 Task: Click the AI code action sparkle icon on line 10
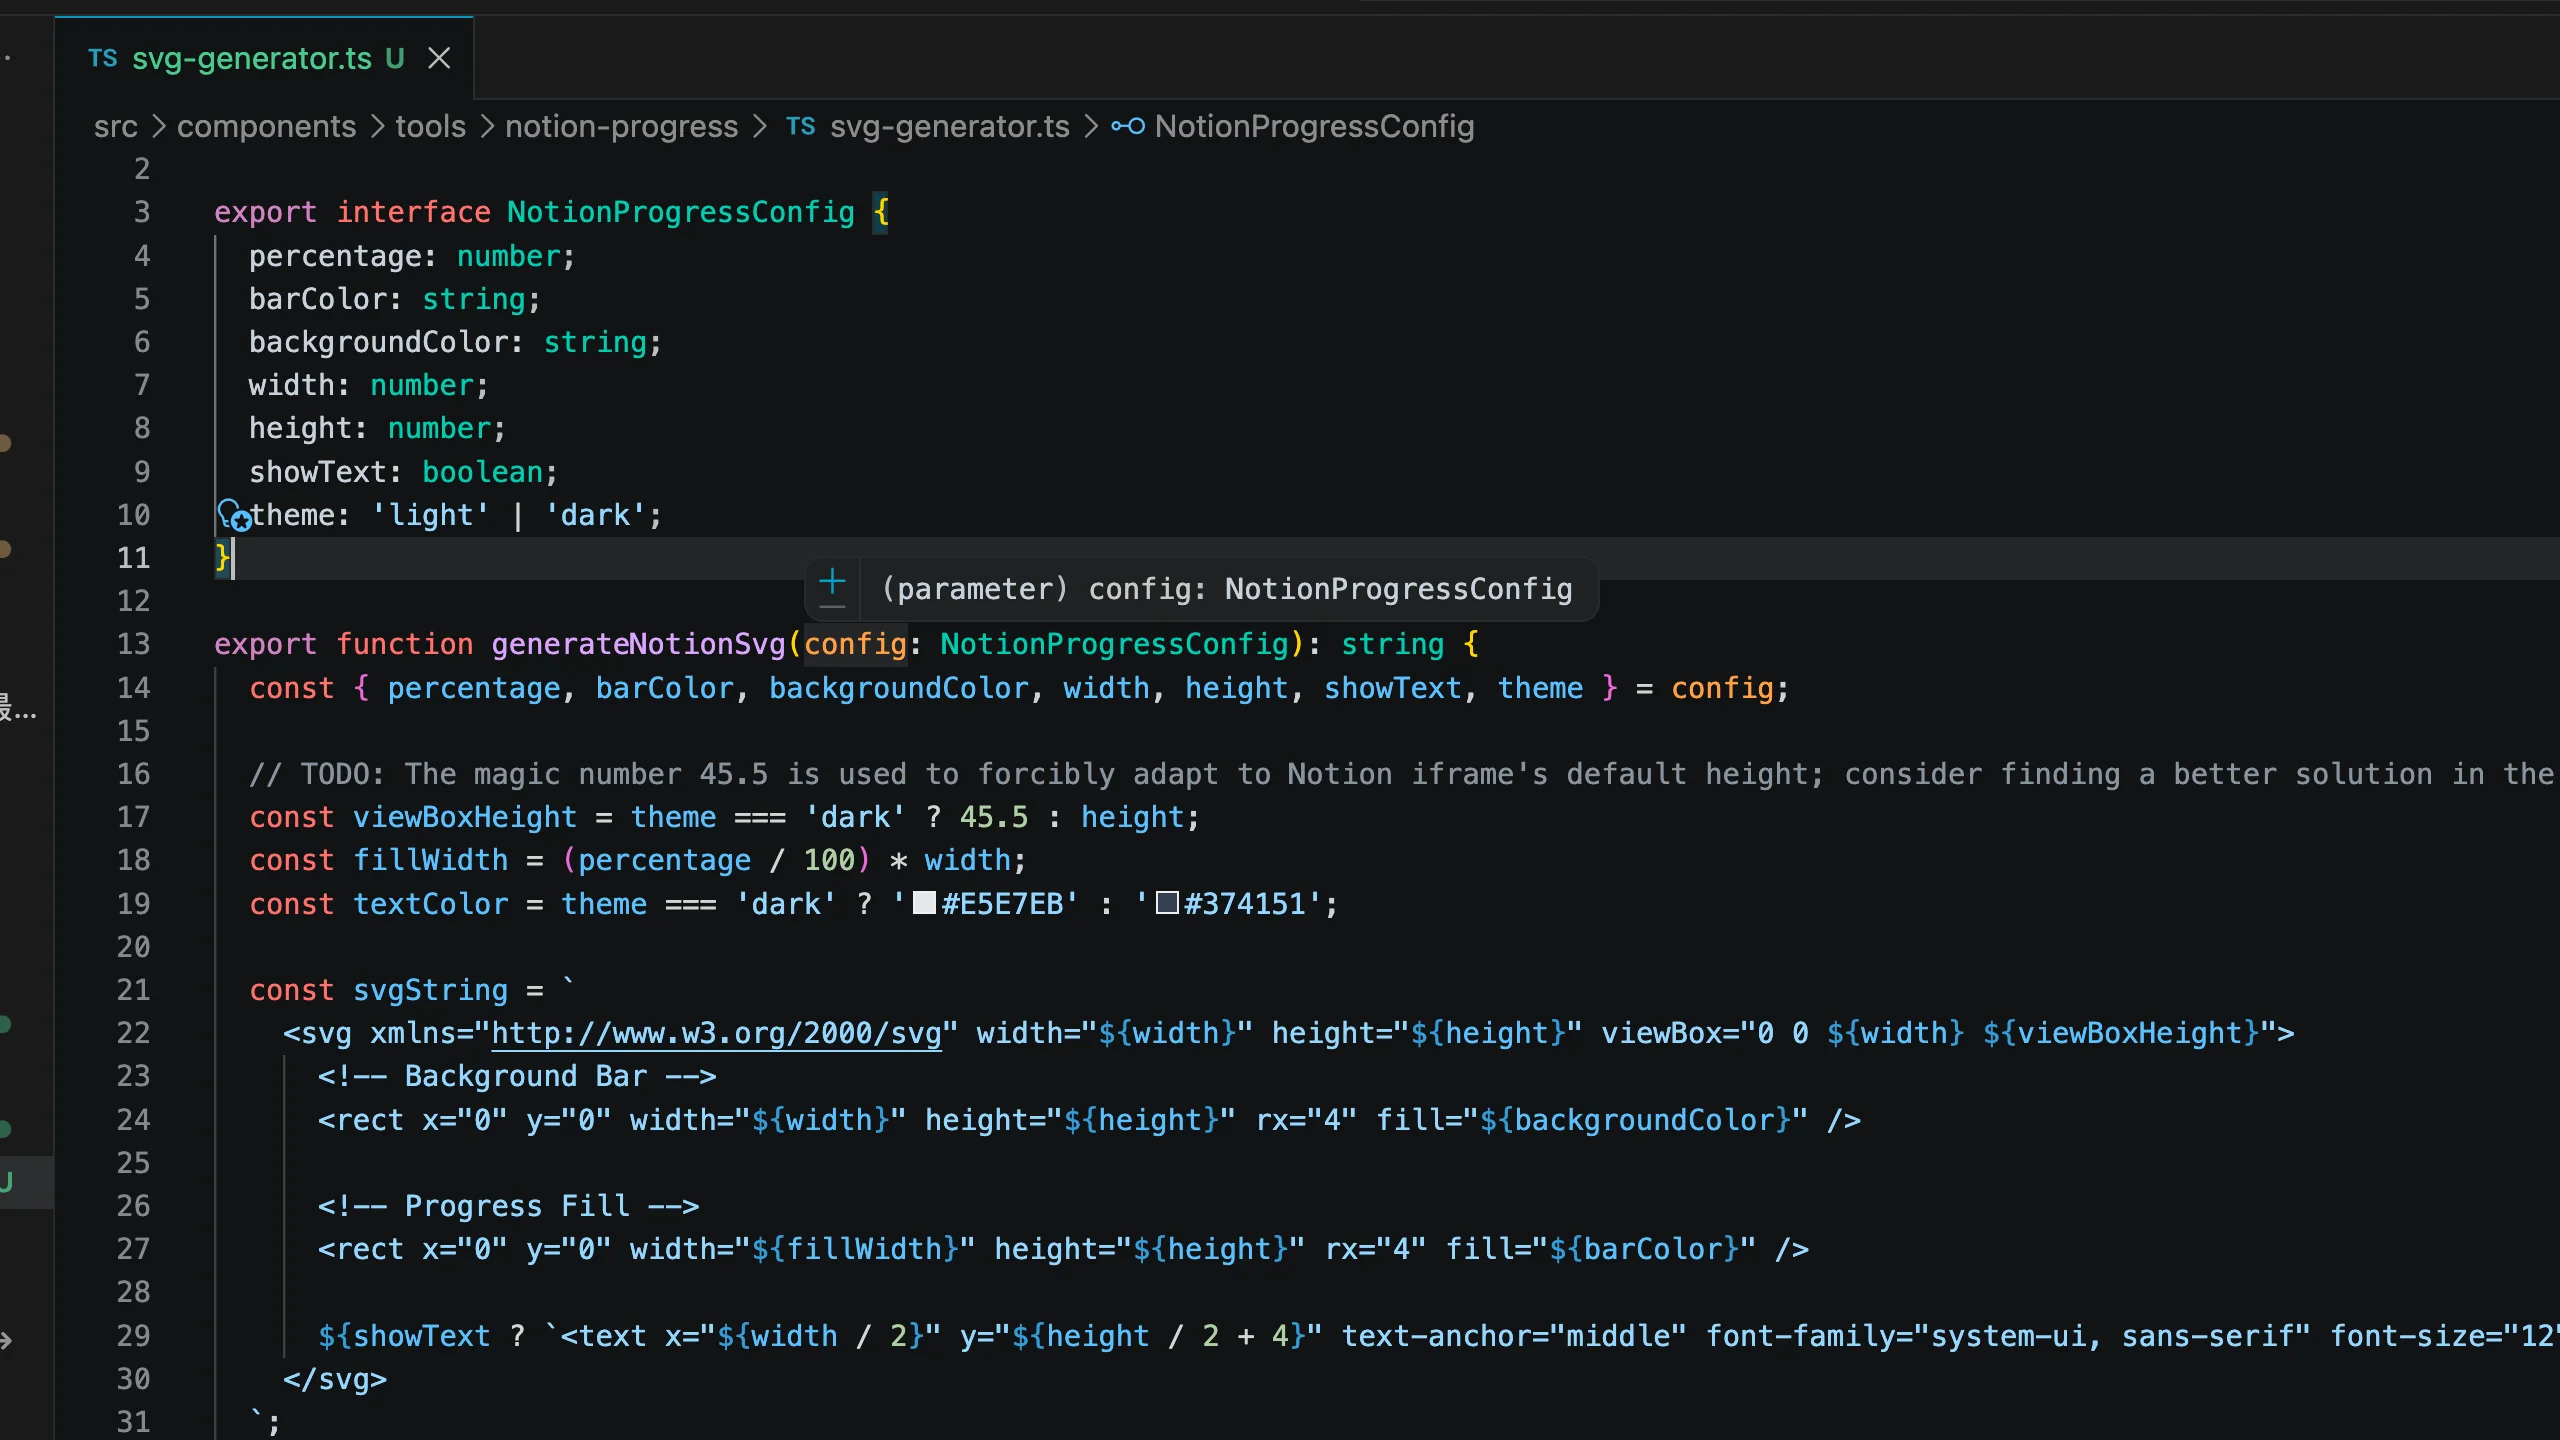point(234,515)
